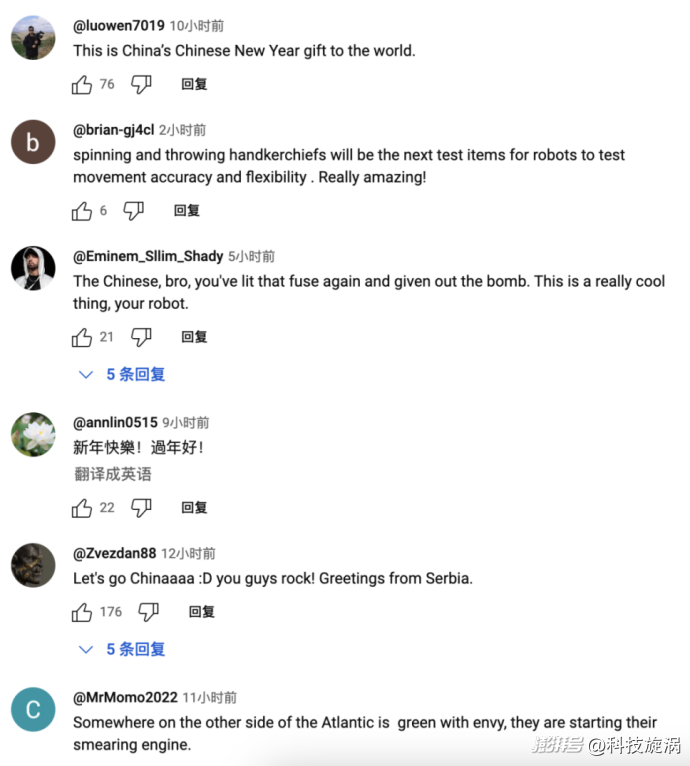The width and height of the screenshot is (690, 766).
Task: Dislike the @brian-gj4cl comment
Action: (133, 211)
